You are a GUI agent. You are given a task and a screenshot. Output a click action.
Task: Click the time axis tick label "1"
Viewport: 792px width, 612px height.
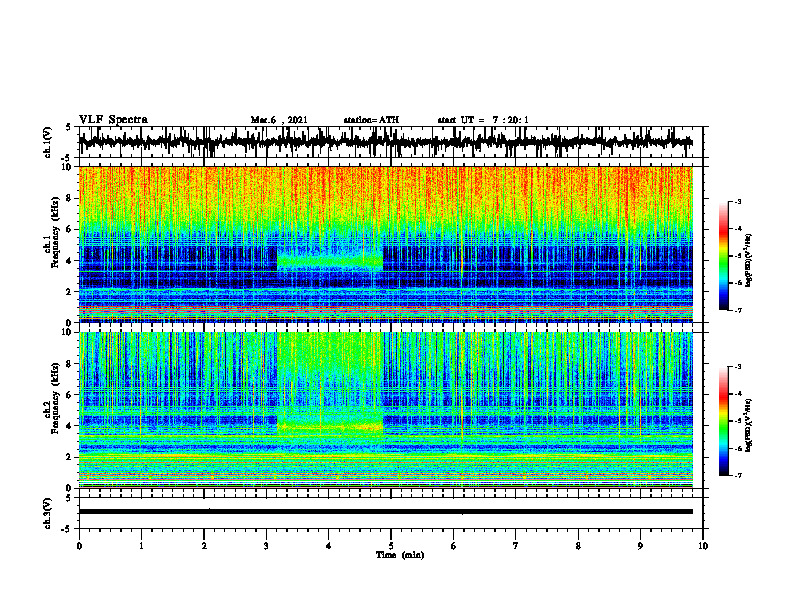[x=141, y=546]
